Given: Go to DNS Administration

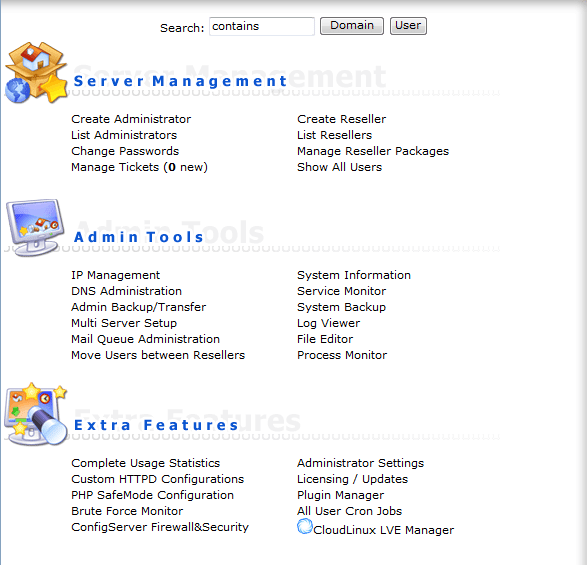Looking at the screenshot, I should [127, 291].
